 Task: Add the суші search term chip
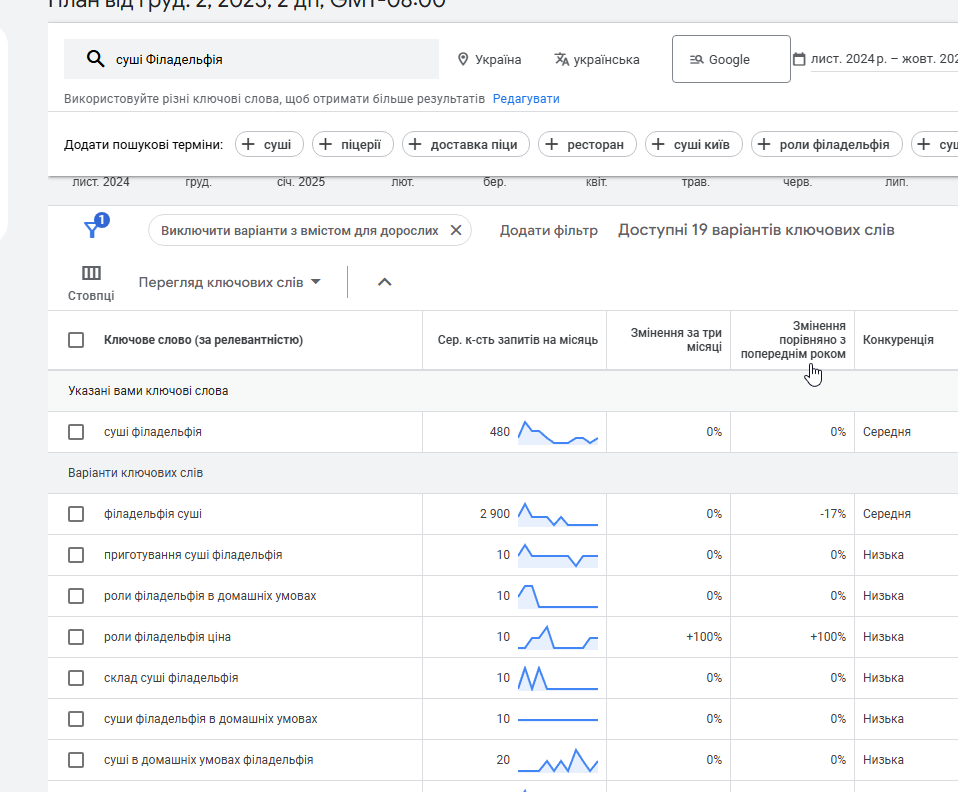pyautogui.click(x=268, y=145)
